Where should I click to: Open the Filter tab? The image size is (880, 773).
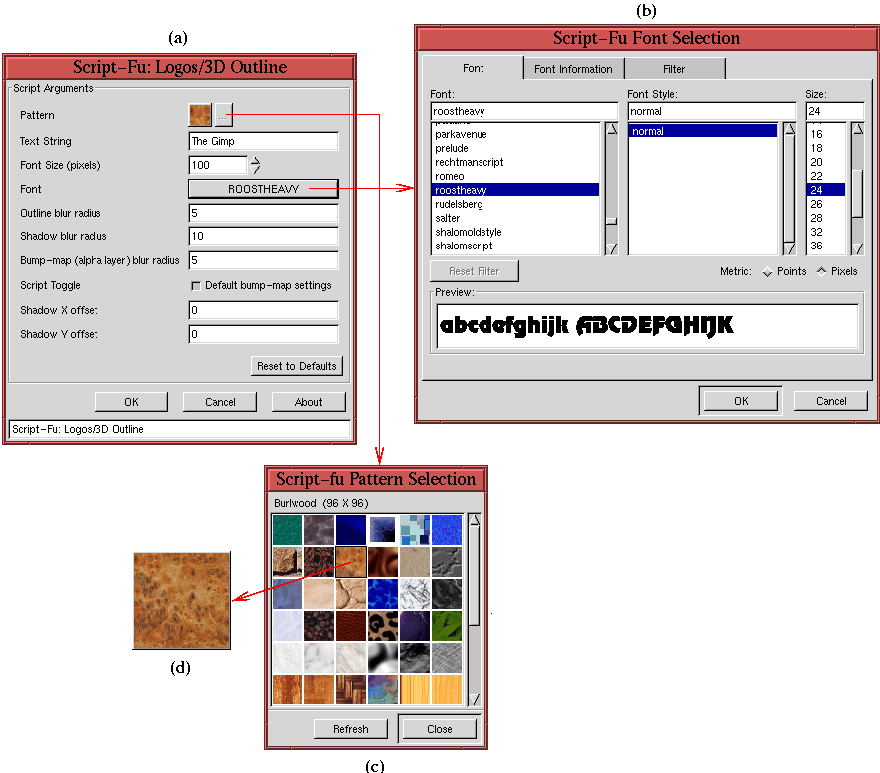tap(674, 69)
